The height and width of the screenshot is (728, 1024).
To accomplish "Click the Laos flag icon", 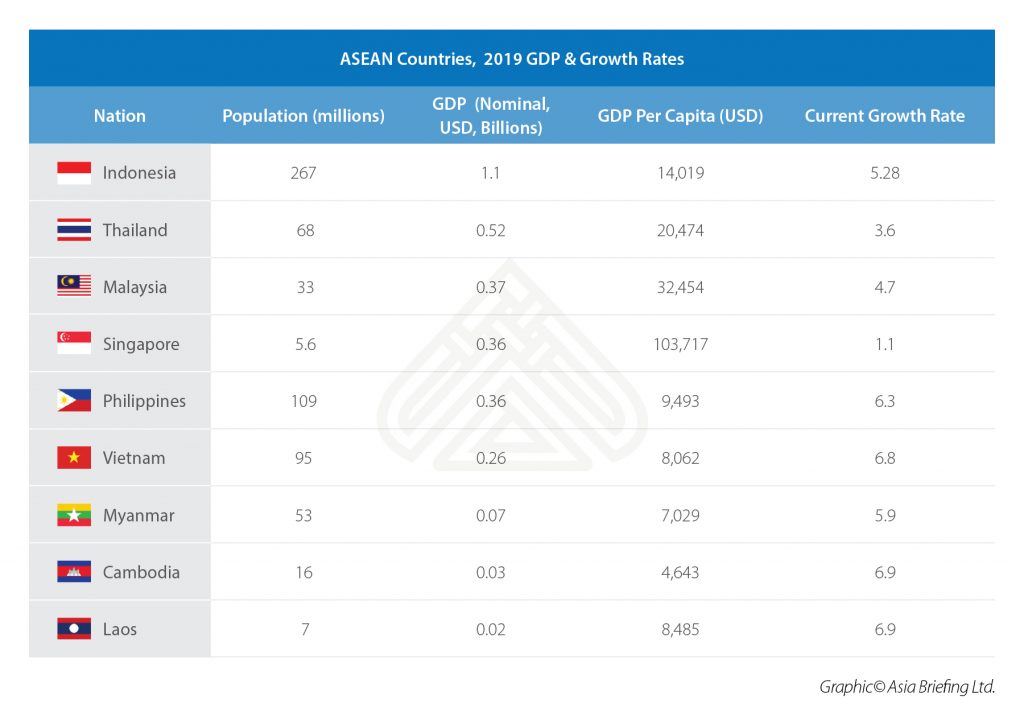I will [74, 630].
